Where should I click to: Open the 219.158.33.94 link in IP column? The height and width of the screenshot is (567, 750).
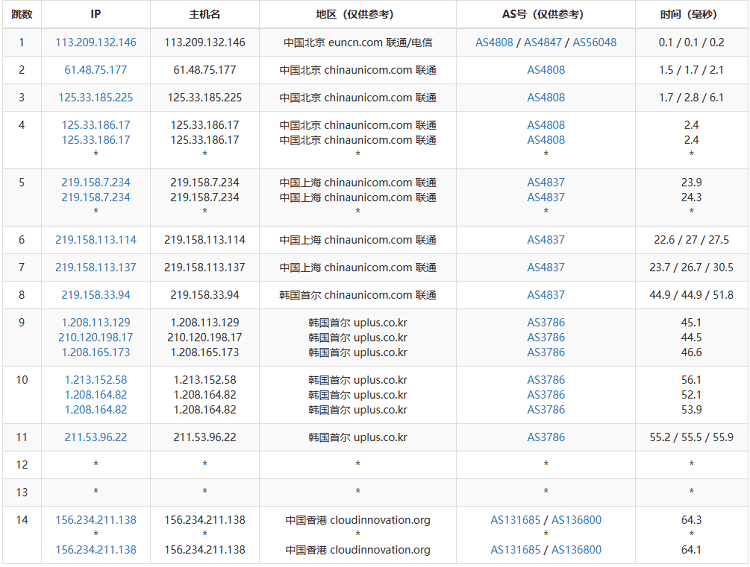click(x=96, y=295)
